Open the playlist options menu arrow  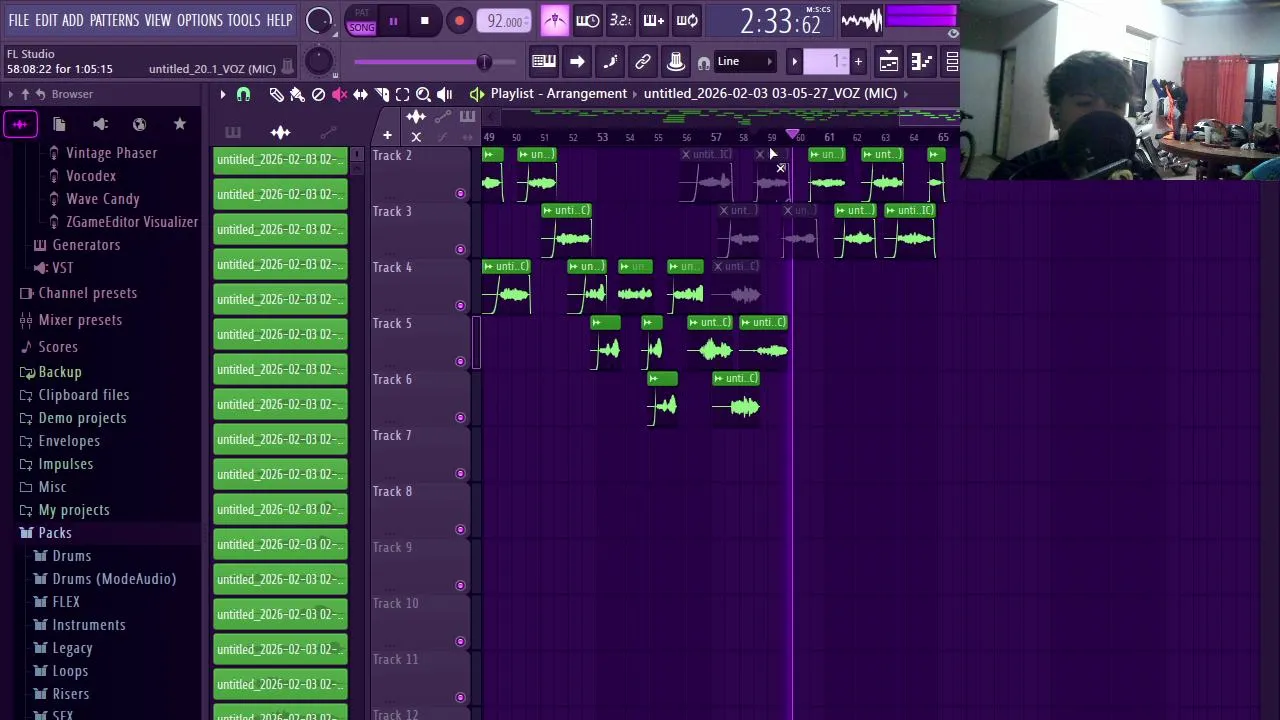point(223,94)
